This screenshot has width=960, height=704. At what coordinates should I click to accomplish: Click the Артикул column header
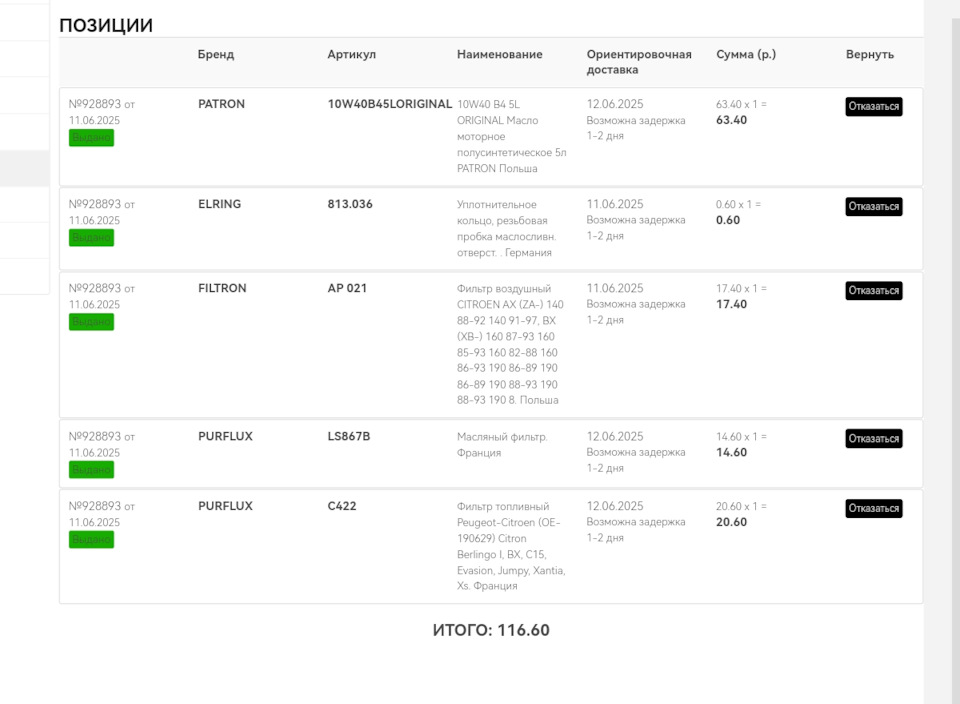click(351, 55)
